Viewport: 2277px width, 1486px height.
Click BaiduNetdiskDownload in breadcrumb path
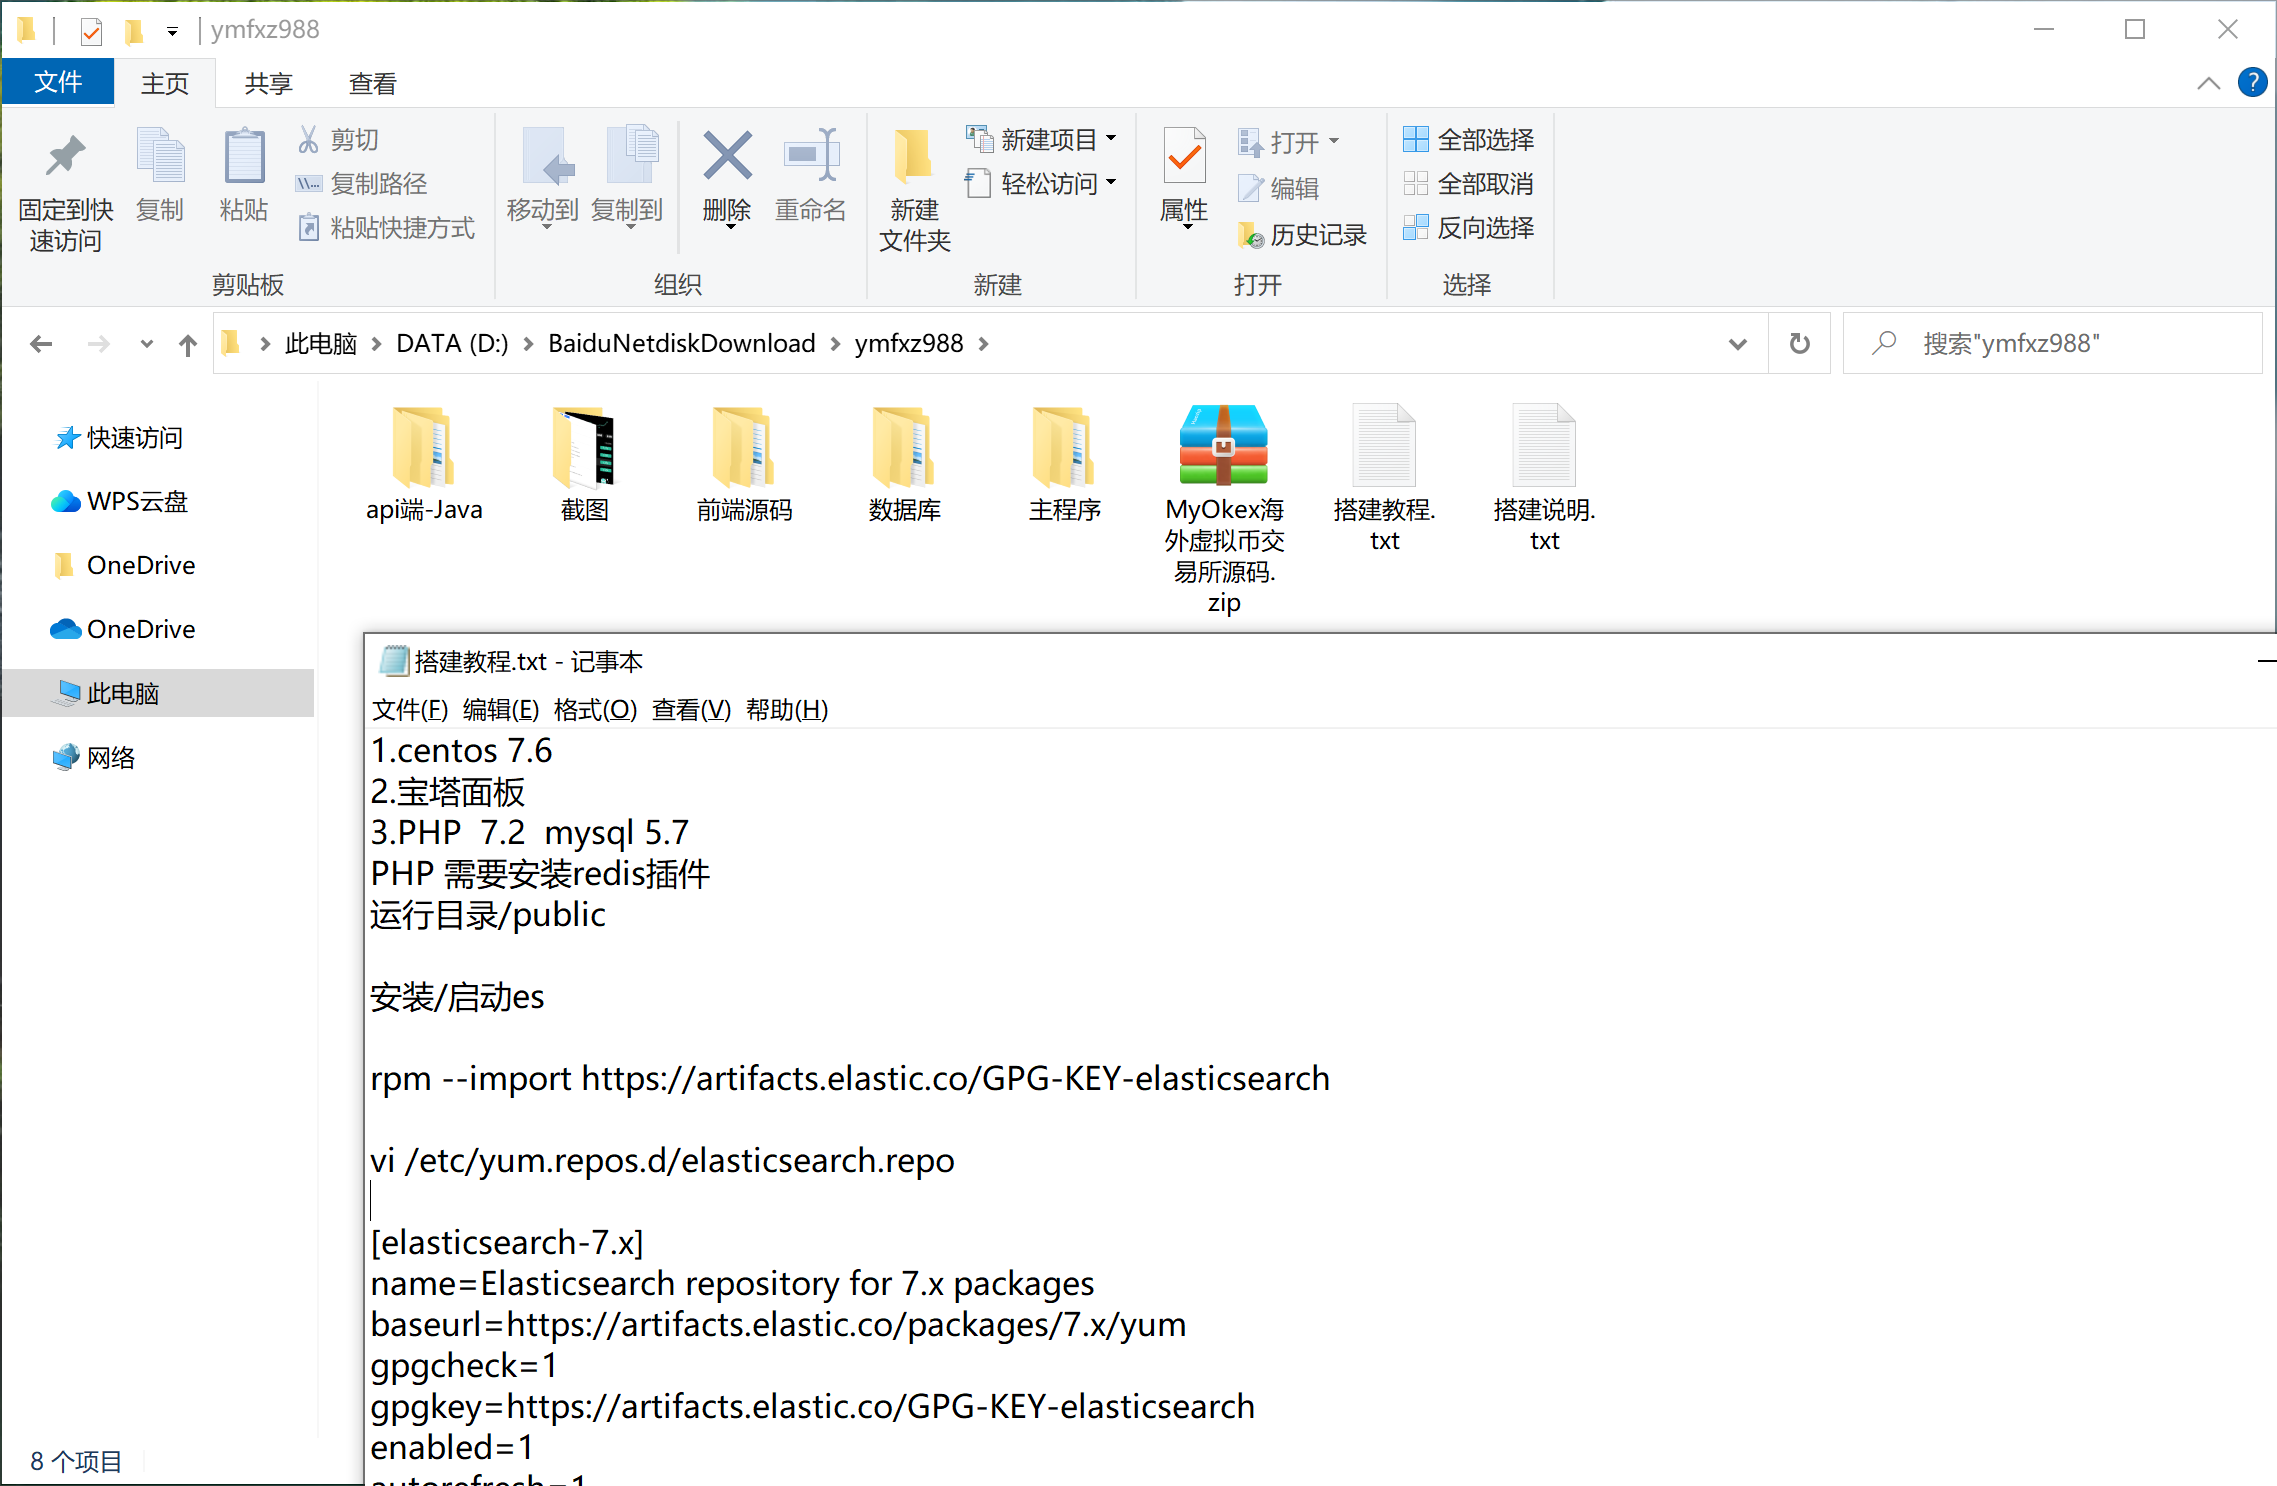pos(681,344)
